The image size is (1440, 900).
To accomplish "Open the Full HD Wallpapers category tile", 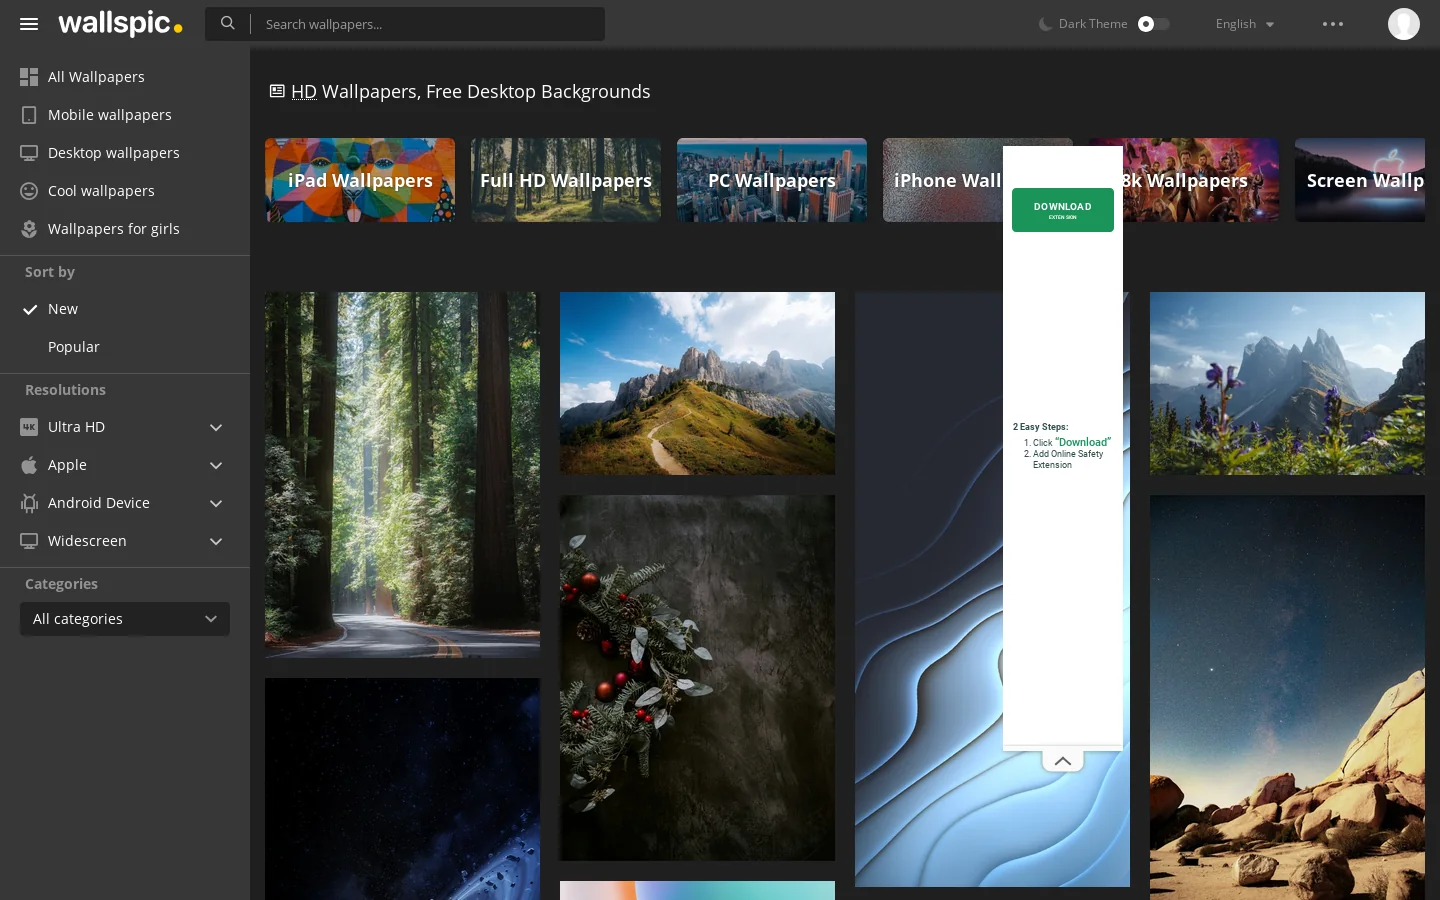I will pos(566,180).
